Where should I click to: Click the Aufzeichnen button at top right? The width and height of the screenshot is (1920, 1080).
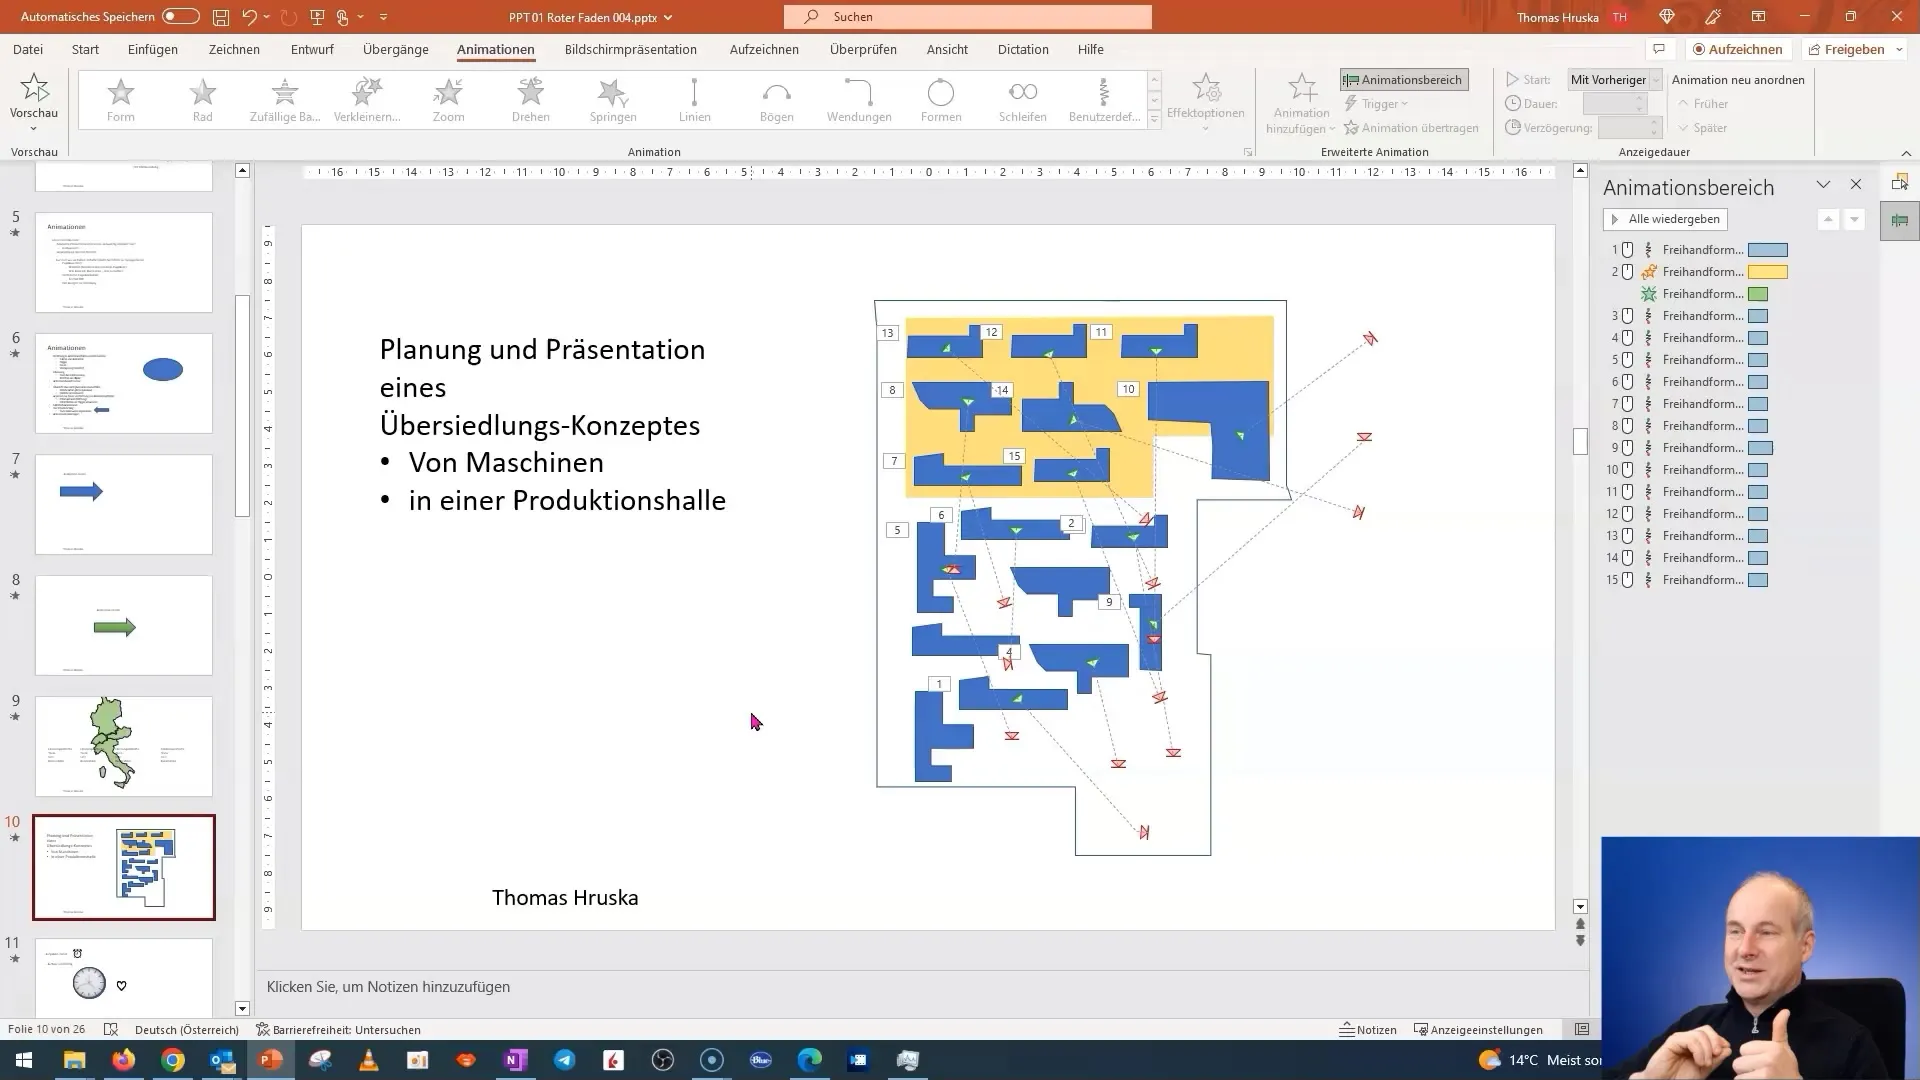(1737, 49)
